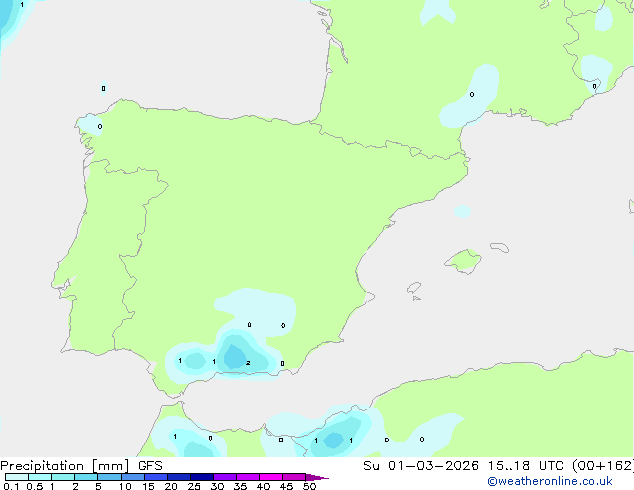Click the "0.5" legend scale label

[35, 486]
